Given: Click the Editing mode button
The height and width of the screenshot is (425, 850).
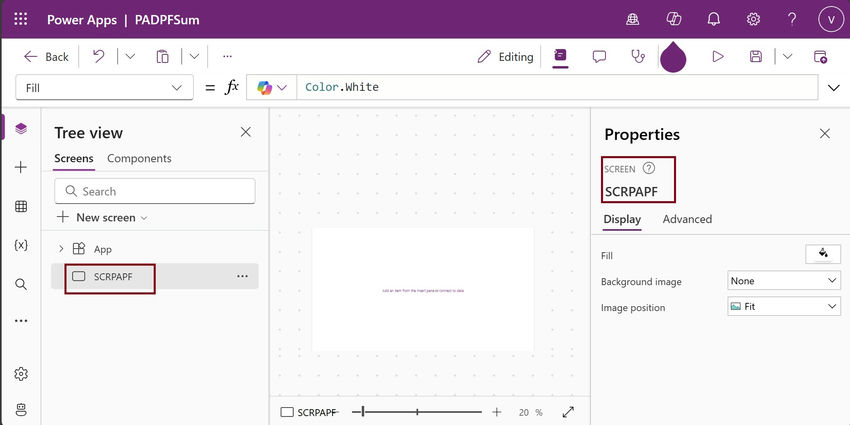Looking at the screenshot, I should tap(505, 57).
